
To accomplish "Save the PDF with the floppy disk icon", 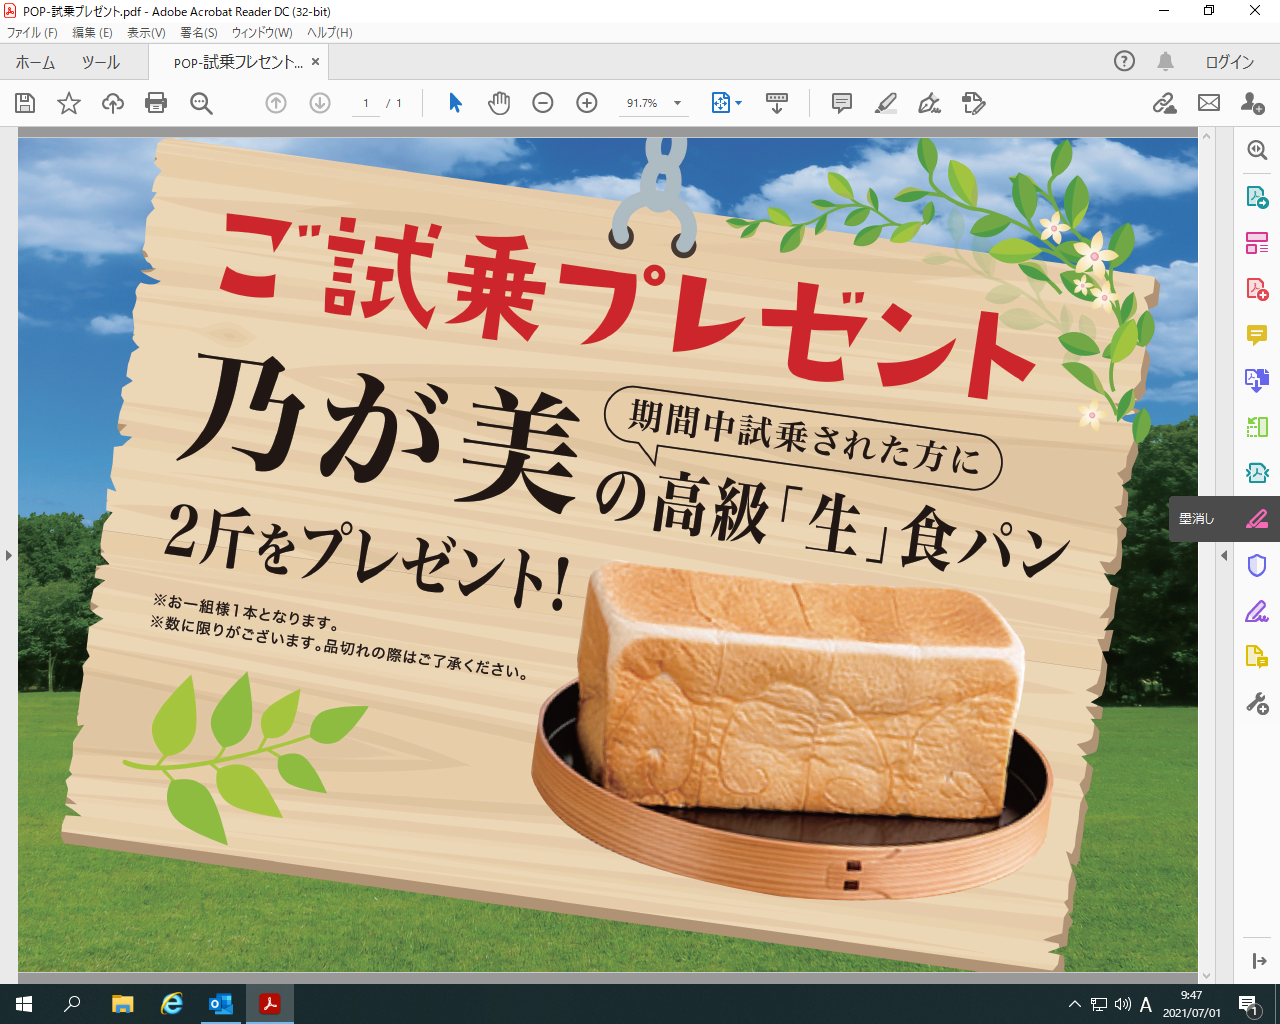I will (x=25, y=103).
